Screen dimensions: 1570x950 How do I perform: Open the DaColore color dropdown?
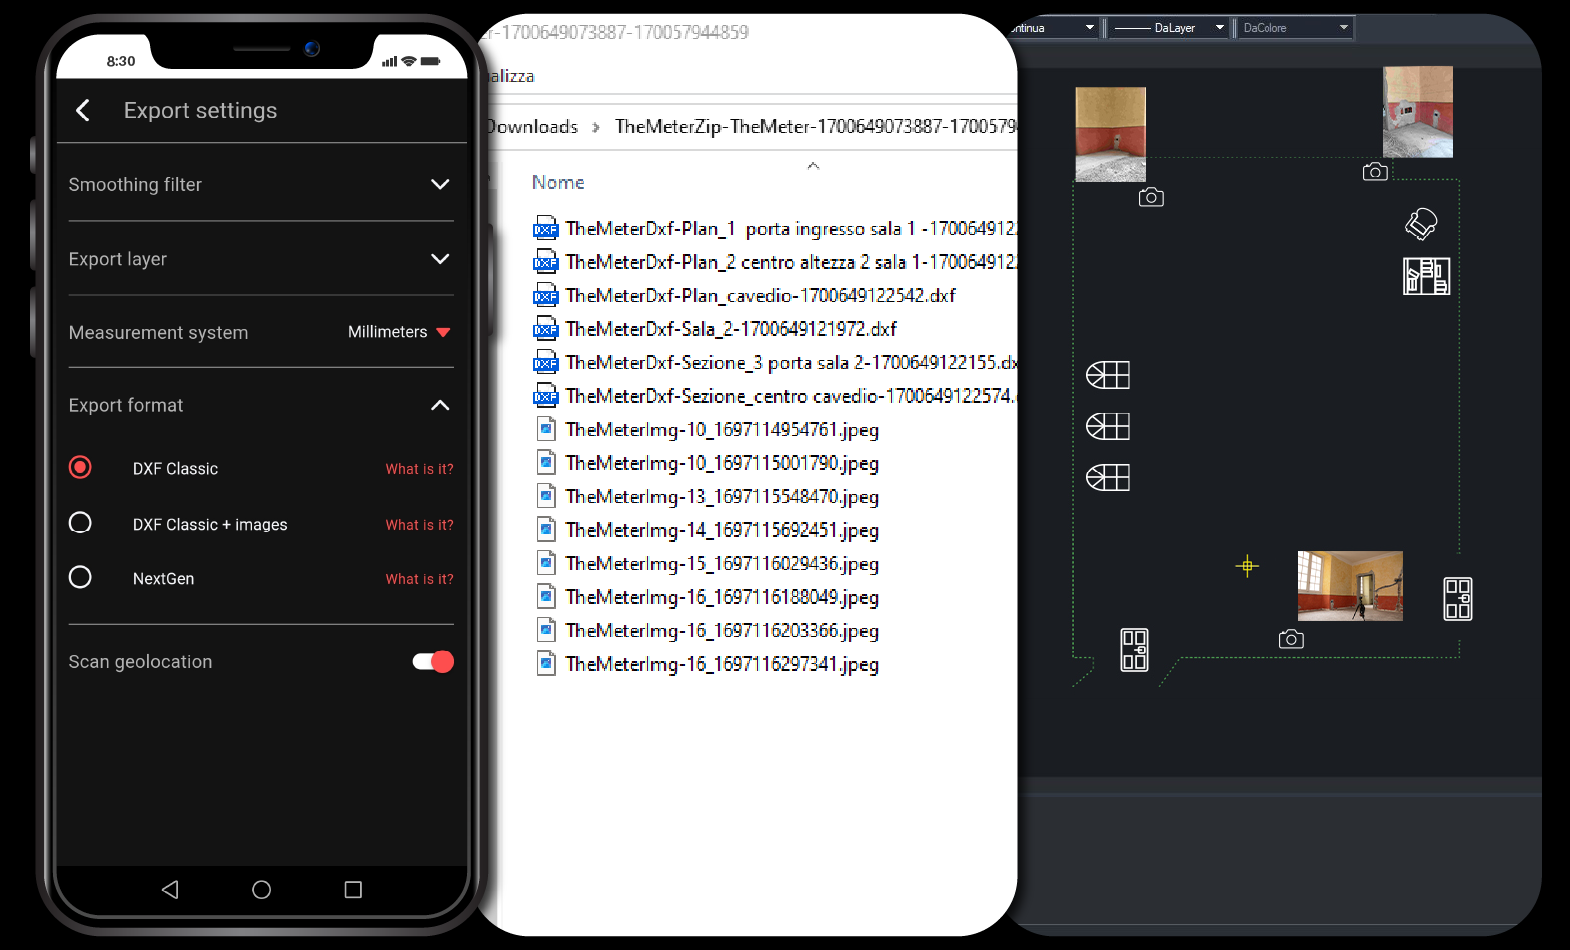pos(1295,28)
